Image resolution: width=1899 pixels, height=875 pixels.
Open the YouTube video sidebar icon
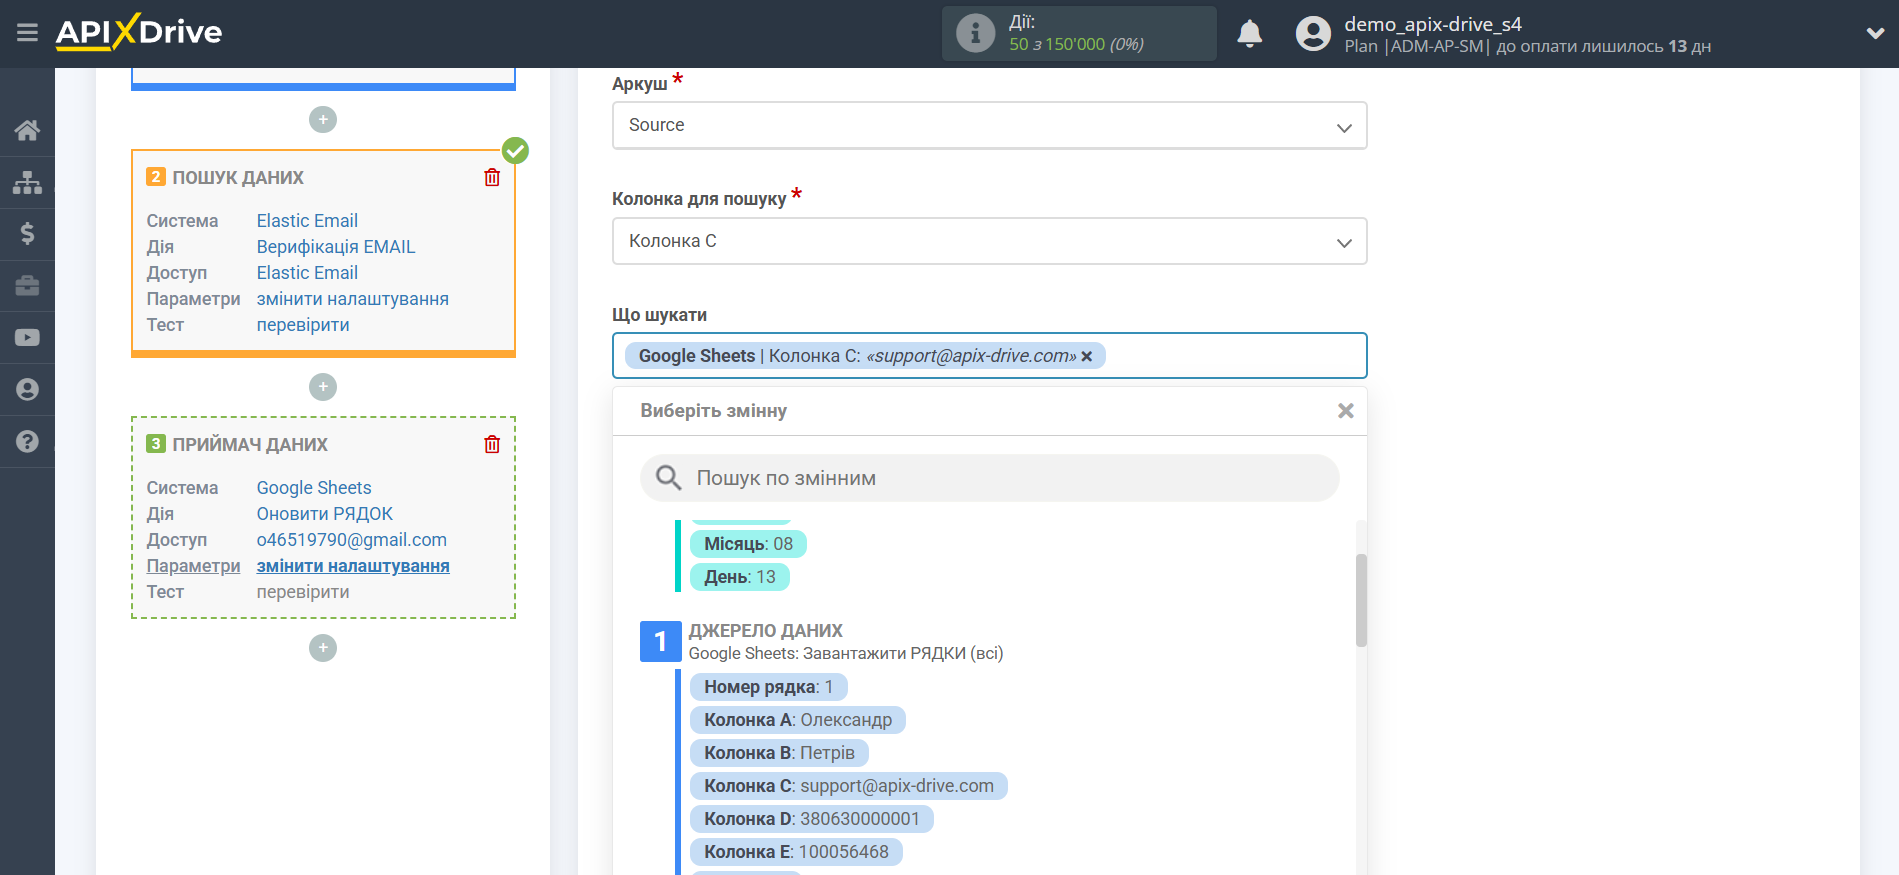(27, 338)
